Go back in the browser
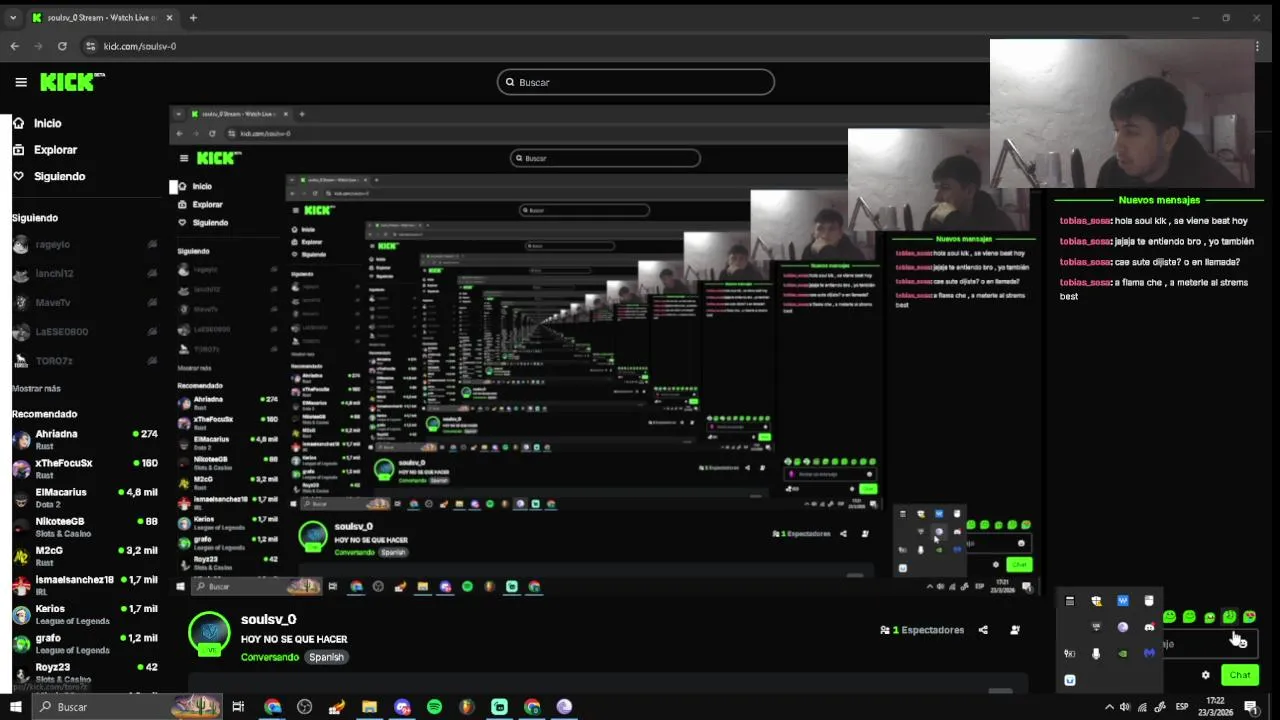Screen dimensions: 1280x720 pos(14,46)
